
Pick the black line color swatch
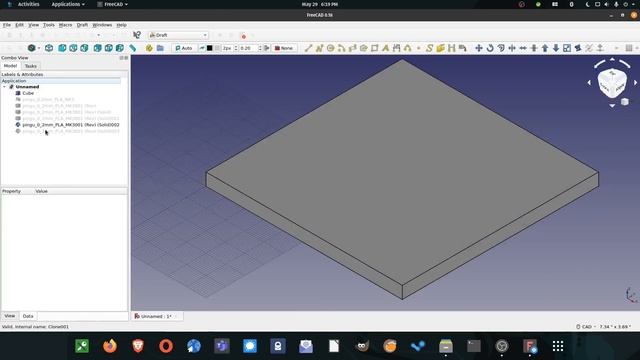[x=210, y=48]
